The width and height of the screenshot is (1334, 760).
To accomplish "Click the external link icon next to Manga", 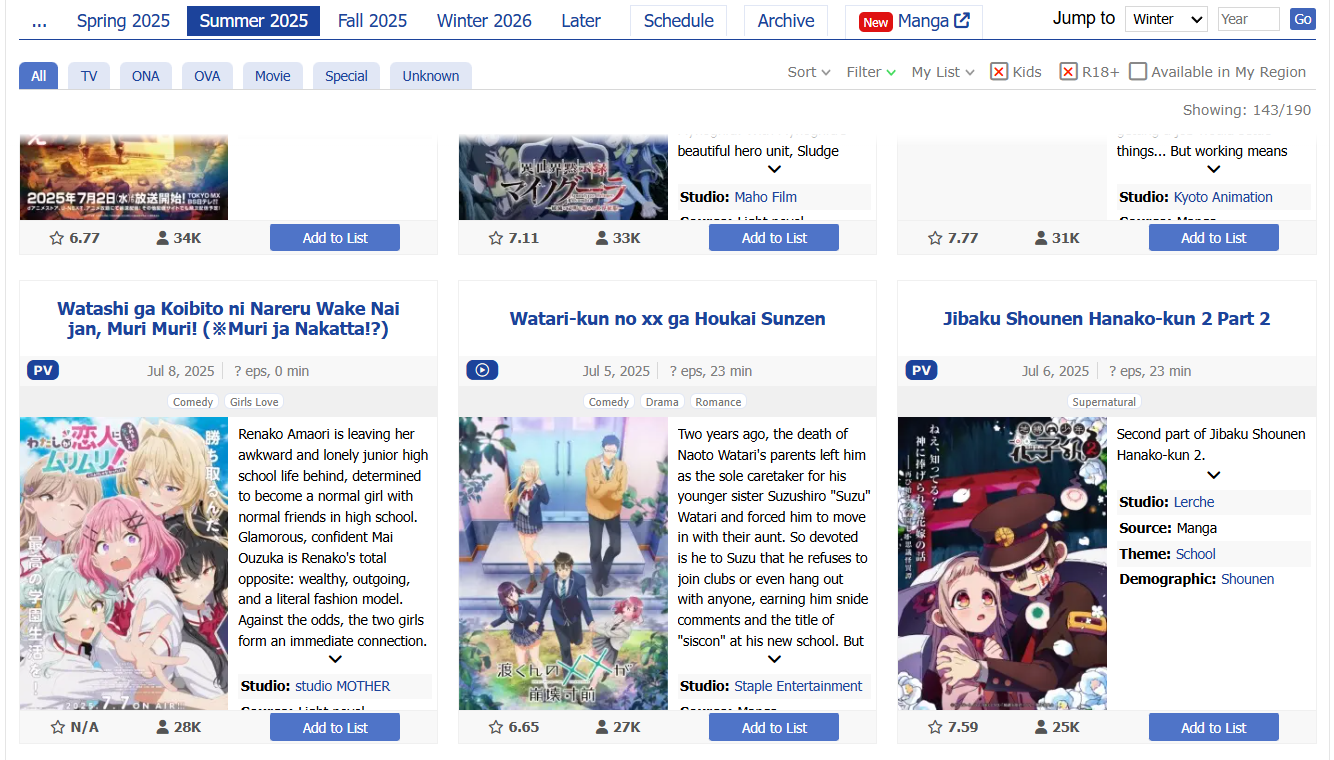I will coord(962,21).
